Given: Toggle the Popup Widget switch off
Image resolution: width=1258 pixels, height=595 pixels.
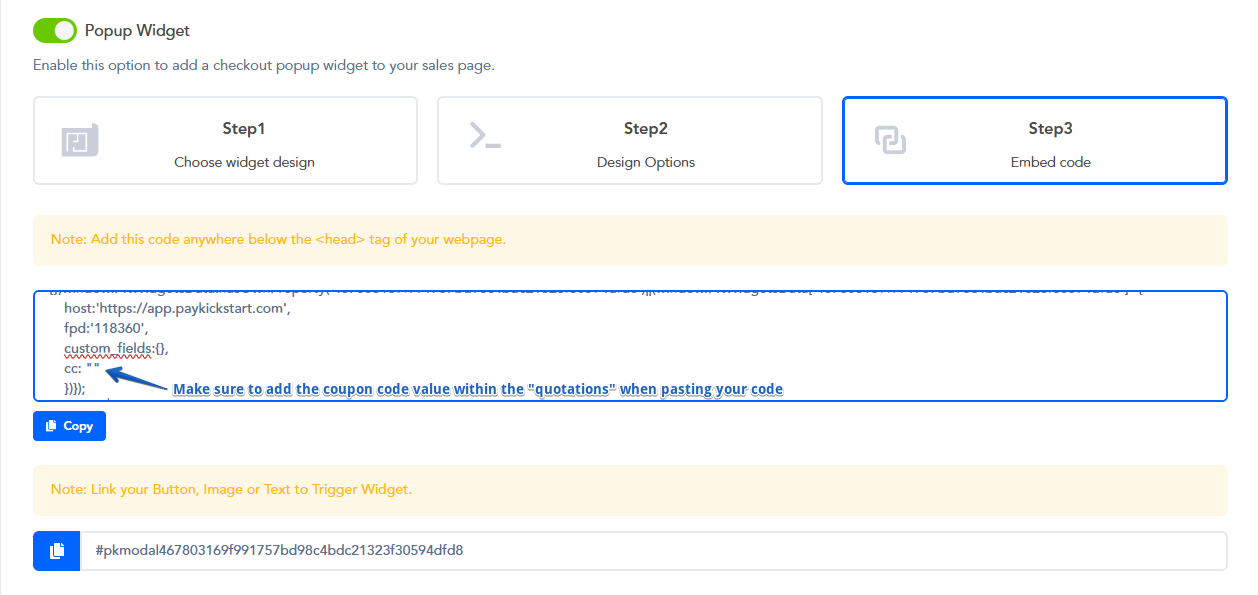Looking at the screenshot, I should [x=54, y=31].
